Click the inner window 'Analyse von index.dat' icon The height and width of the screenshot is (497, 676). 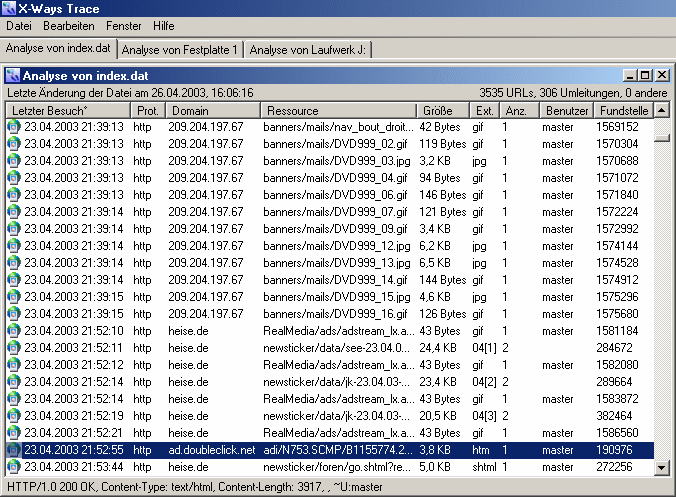click(x=13, y=75)
